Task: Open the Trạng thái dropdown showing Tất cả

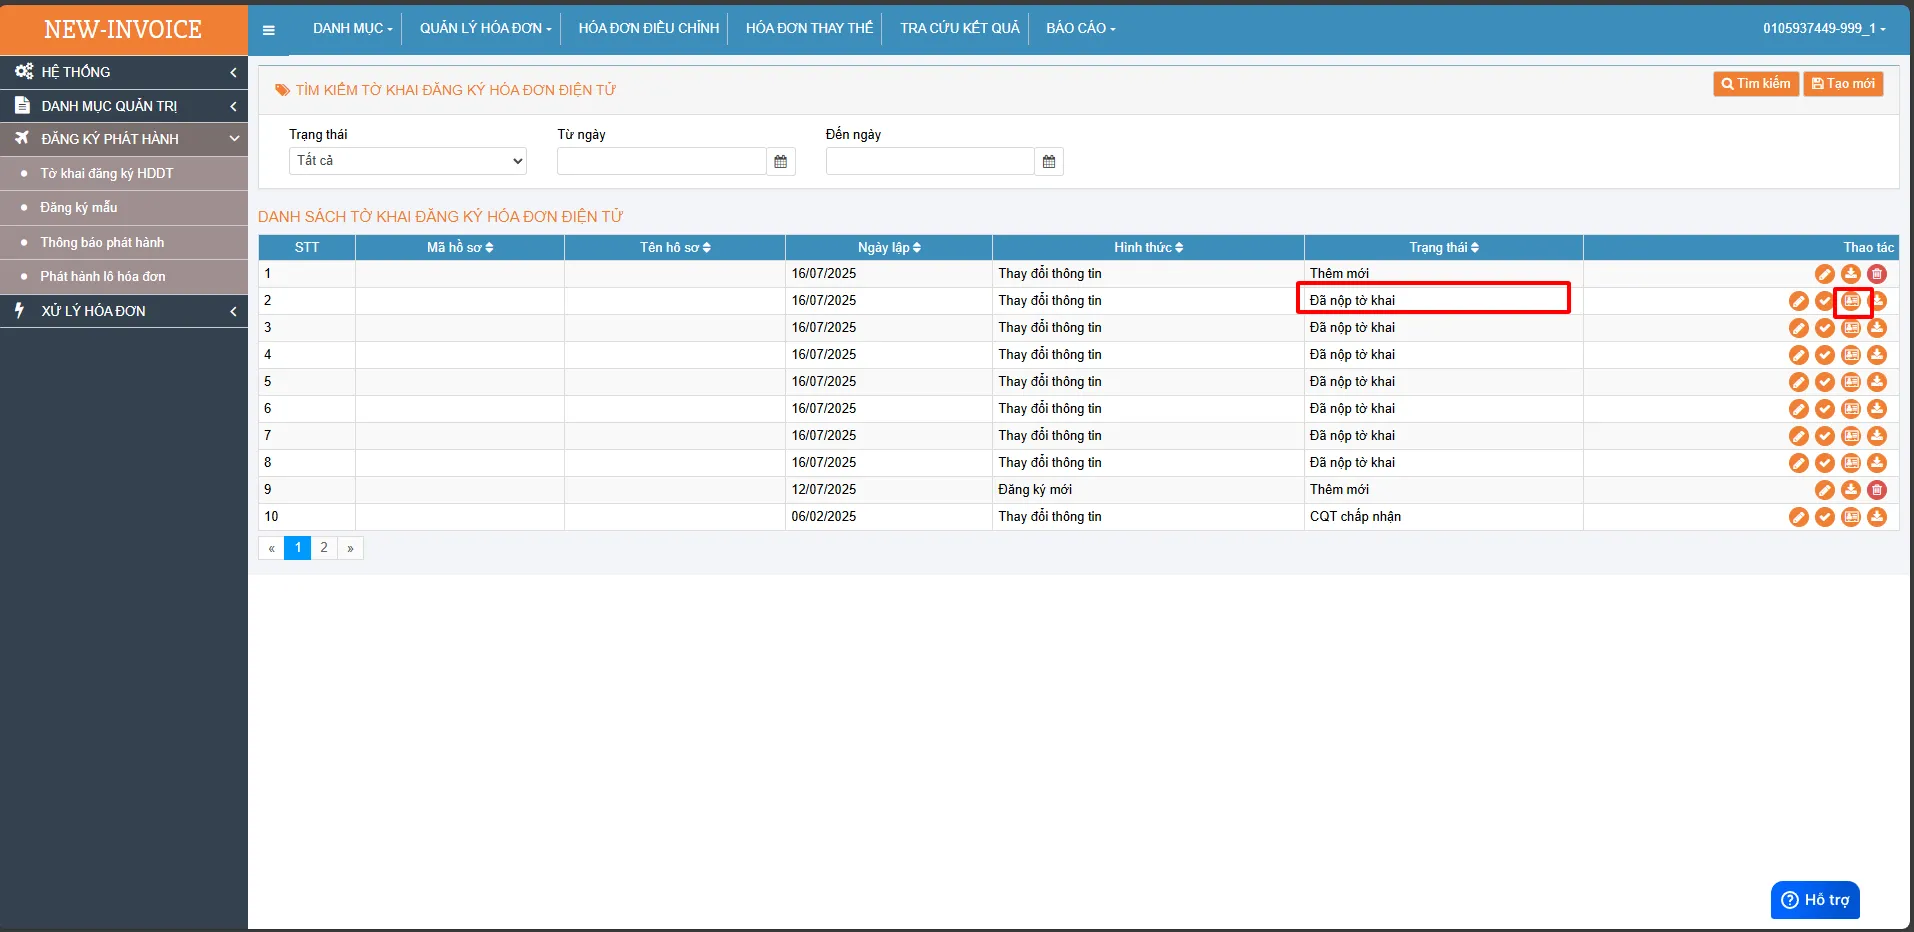Action: [x=408, y=161]
